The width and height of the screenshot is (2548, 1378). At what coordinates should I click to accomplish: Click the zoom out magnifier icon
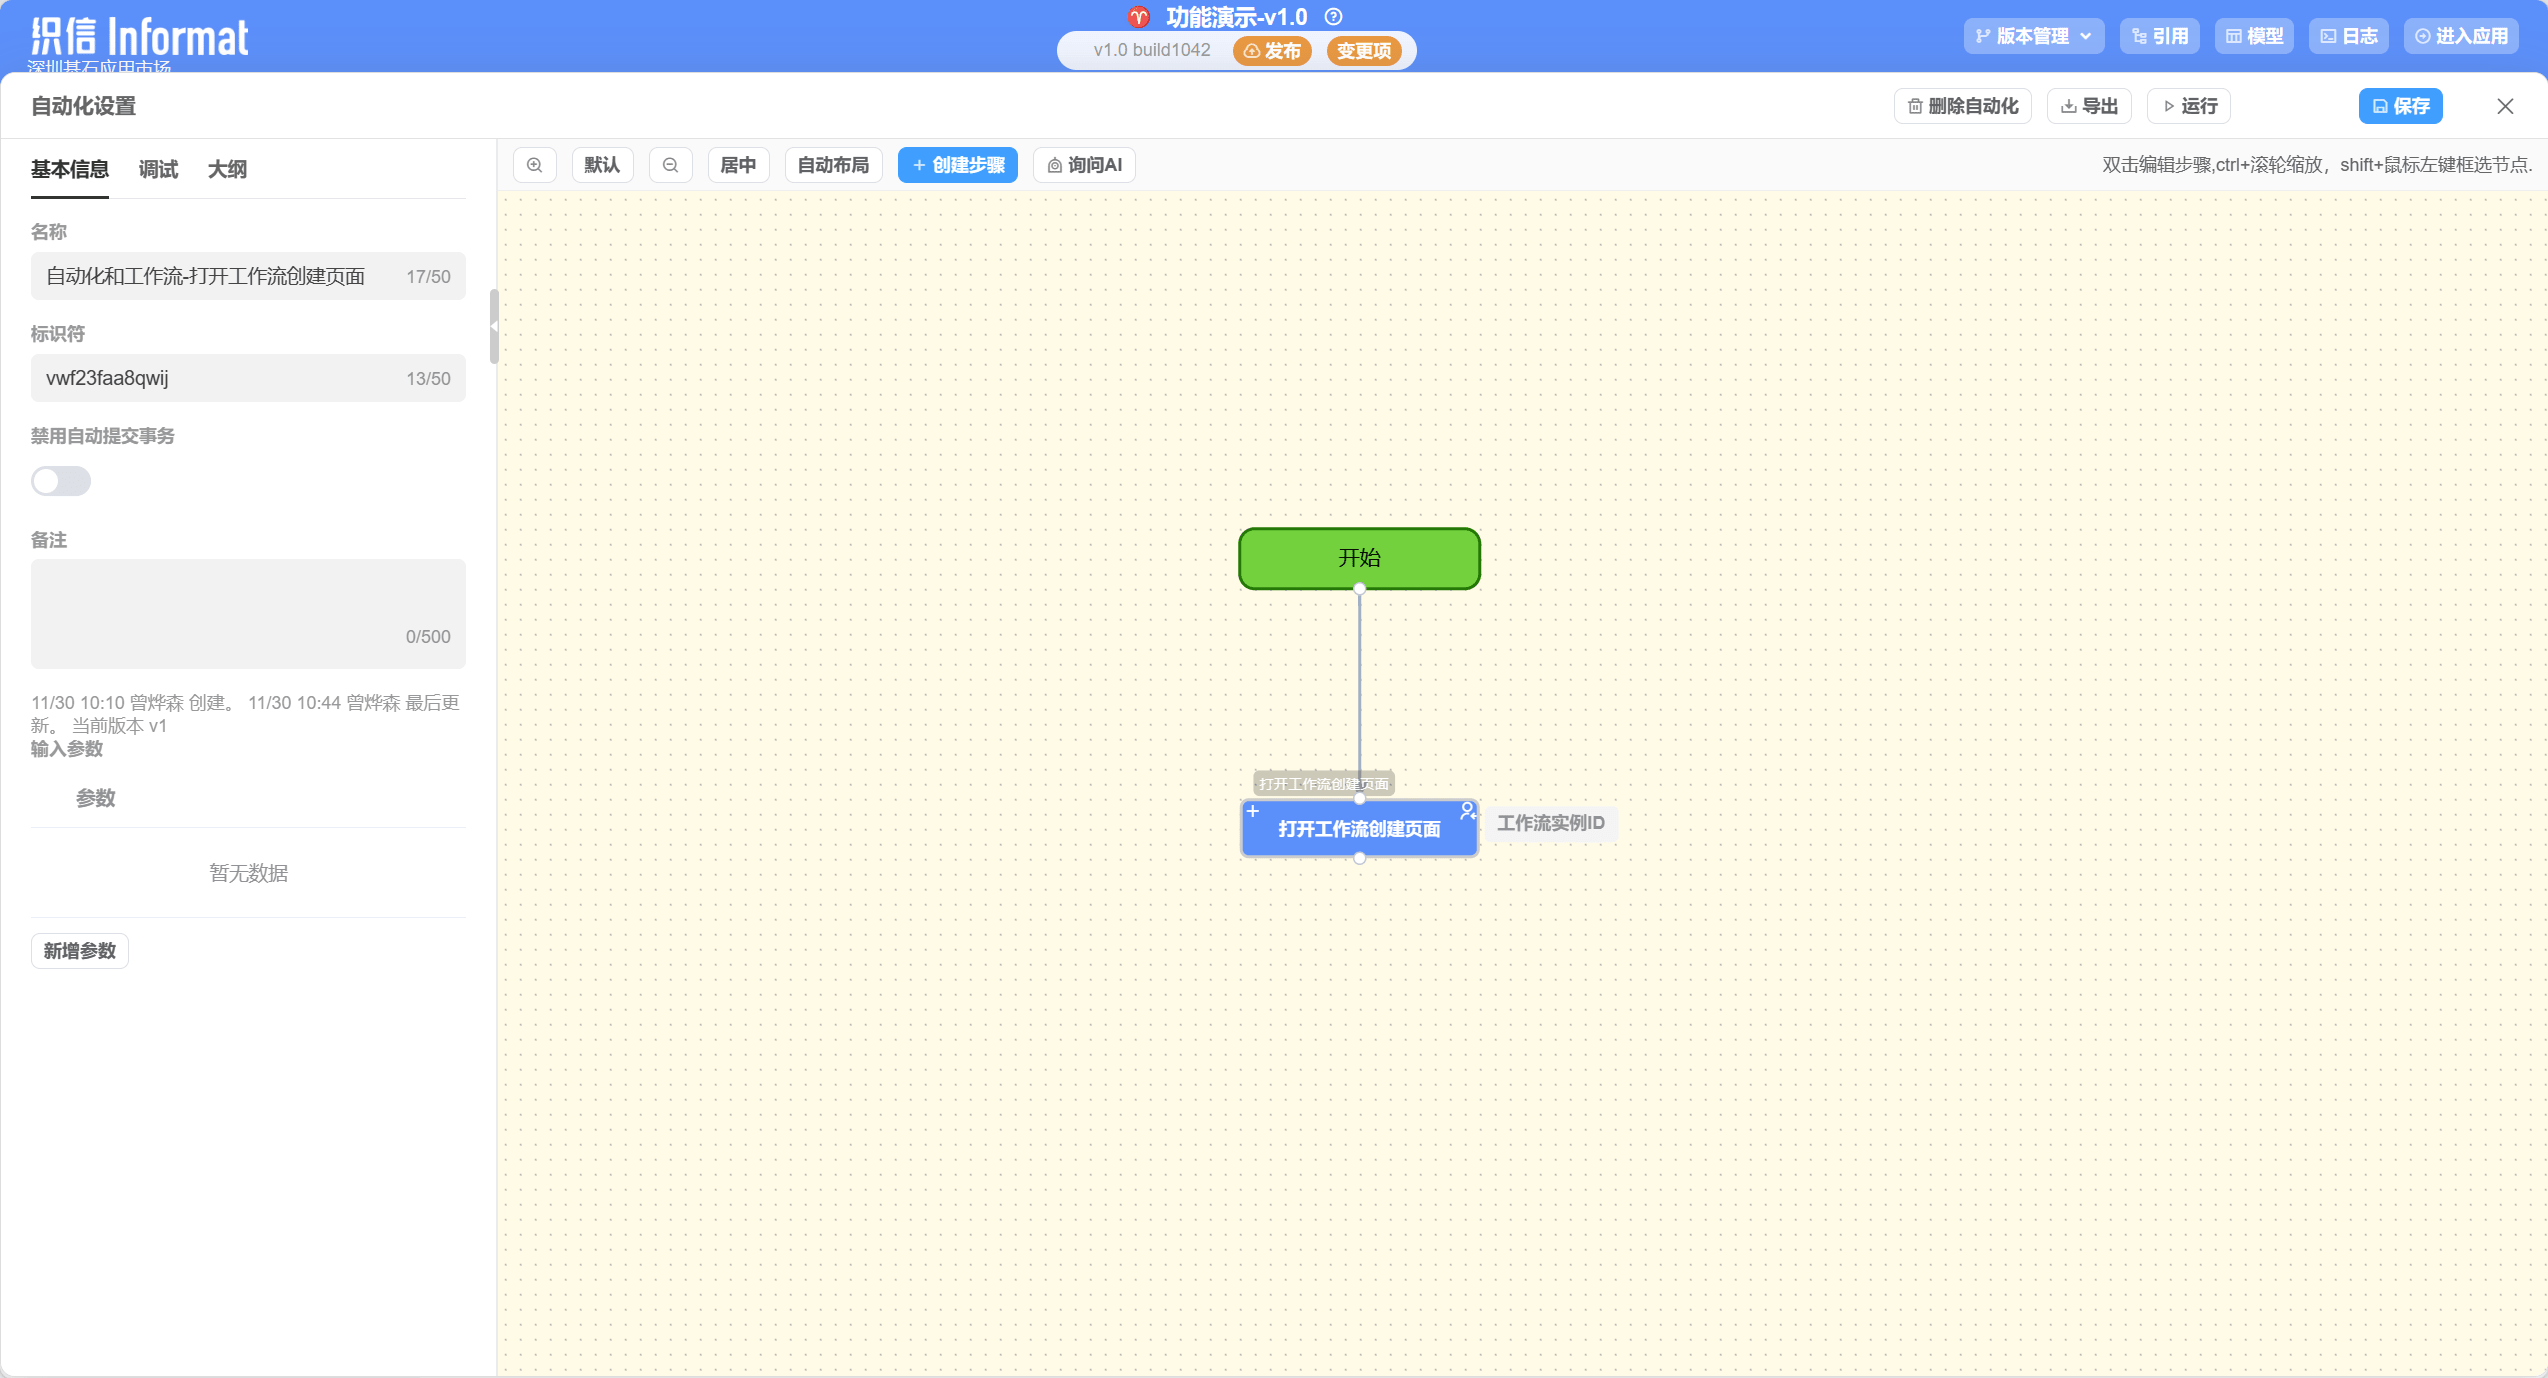pos(671,165)
